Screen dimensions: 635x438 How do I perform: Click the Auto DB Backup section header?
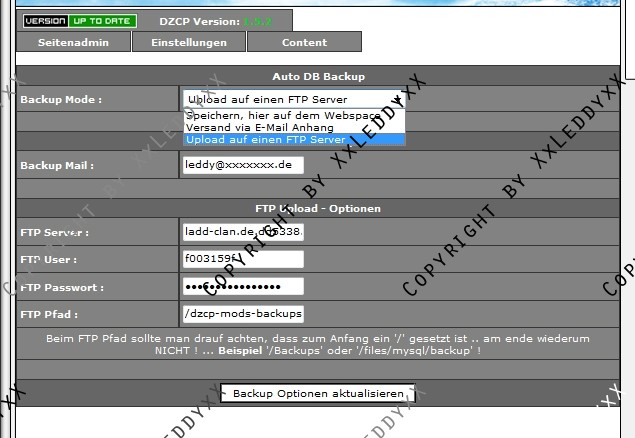tap(318, 76)
